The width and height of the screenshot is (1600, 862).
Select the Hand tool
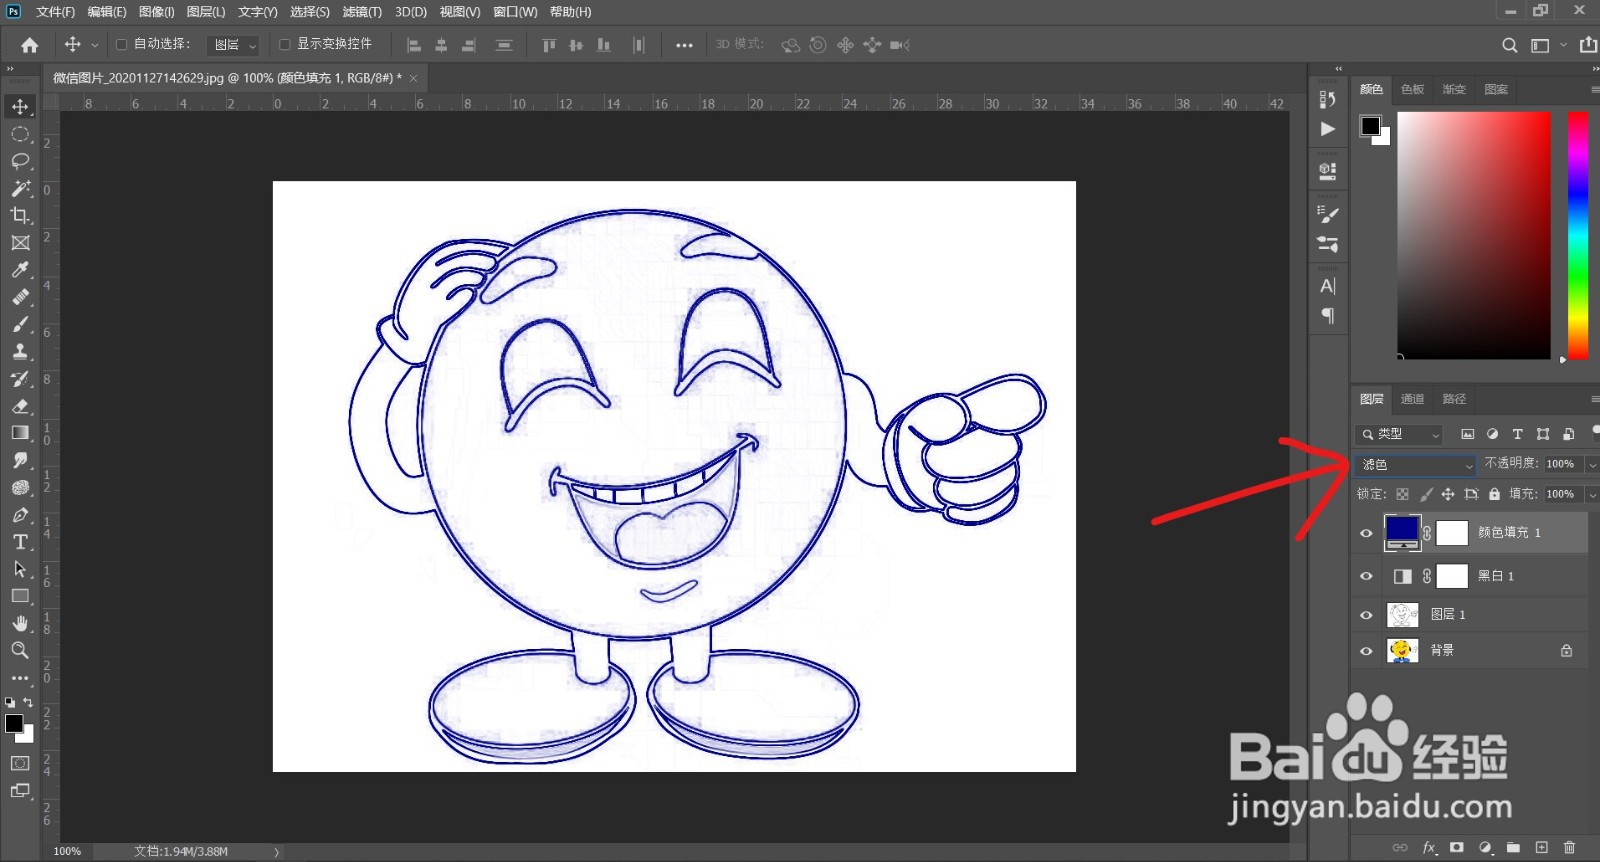pyautogui.click(x=20, y=623)
